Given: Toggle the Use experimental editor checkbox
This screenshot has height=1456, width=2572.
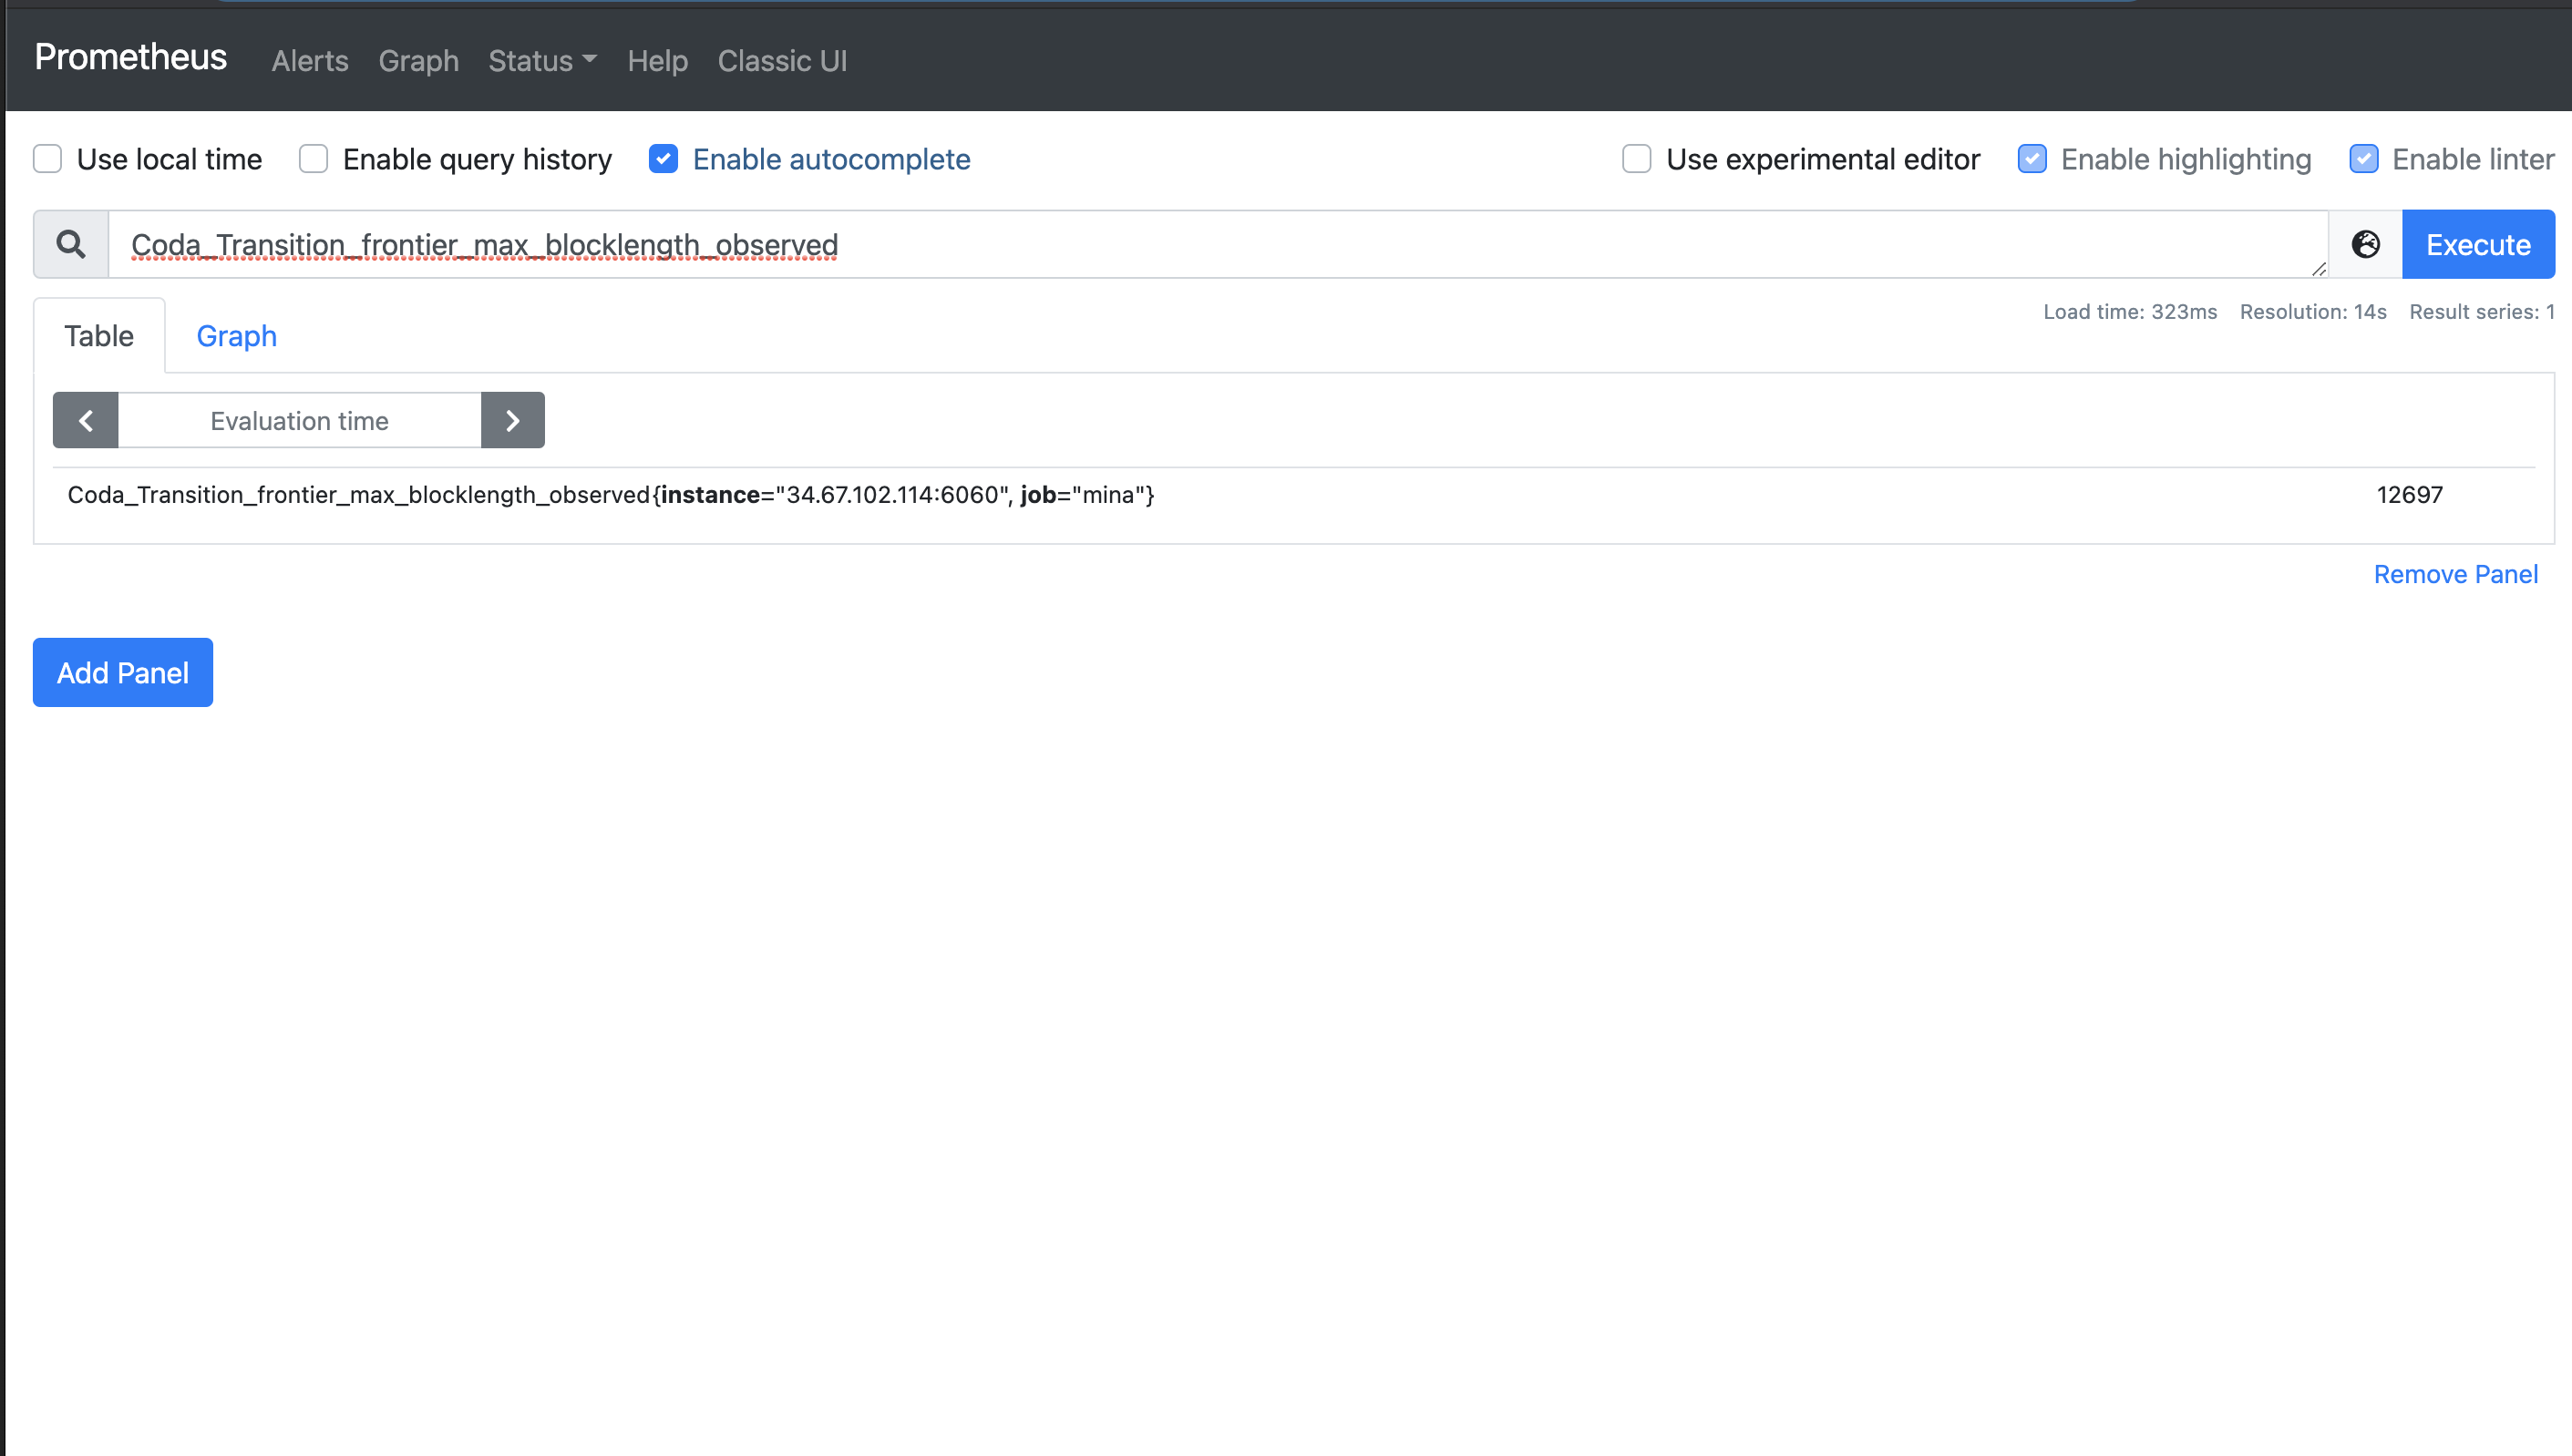Looking at the screenshot, I should click(1634, 159).
